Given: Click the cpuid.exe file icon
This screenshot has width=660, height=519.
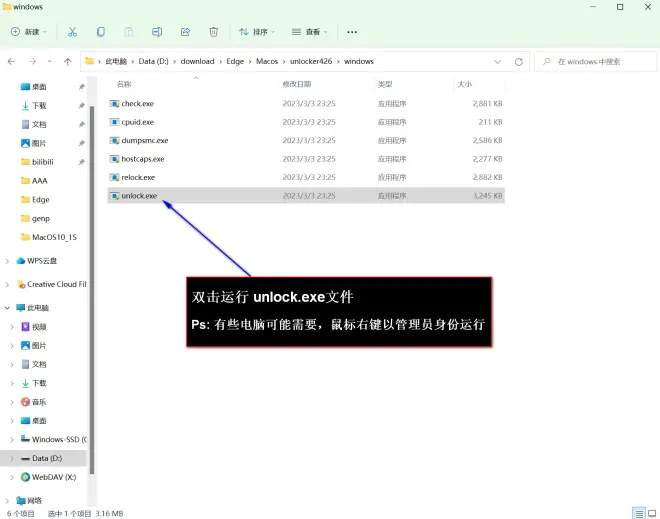Looking at the screenshot, I should coord(114,122).
